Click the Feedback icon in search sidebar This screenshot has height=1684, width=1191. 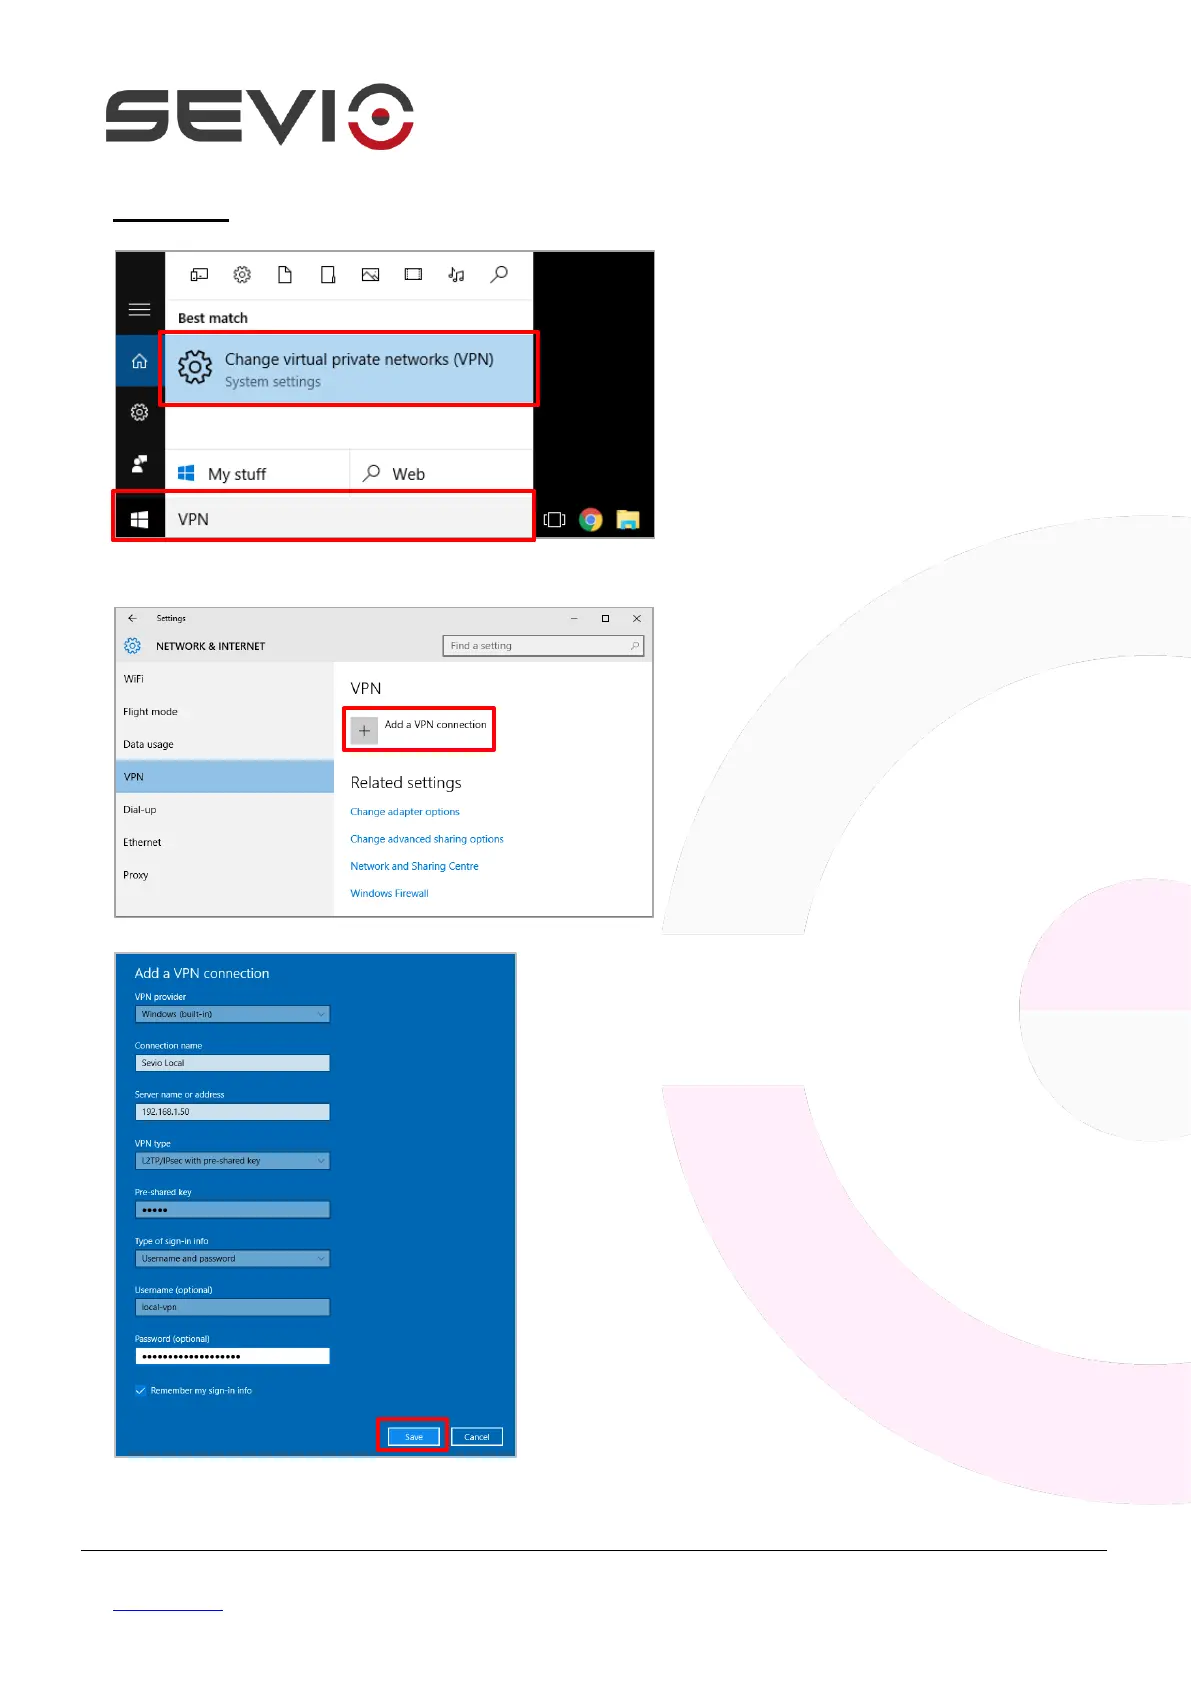point(140,463)
